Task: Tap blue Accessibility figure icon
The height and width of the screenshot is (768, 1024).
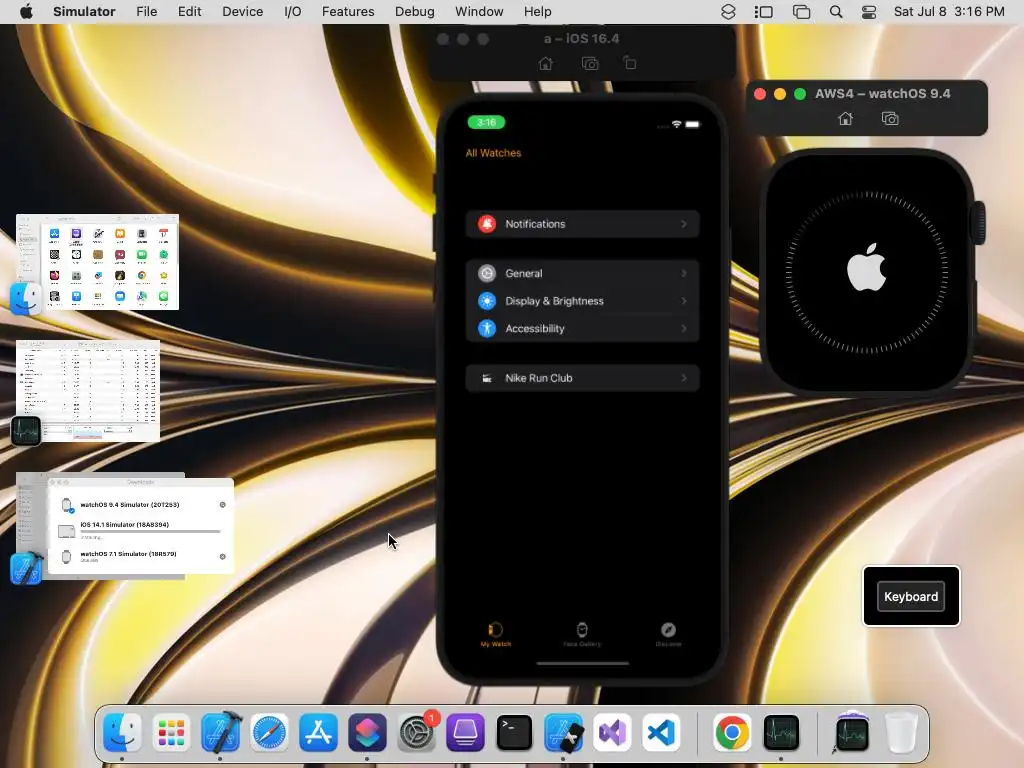Action: (487, 328)
